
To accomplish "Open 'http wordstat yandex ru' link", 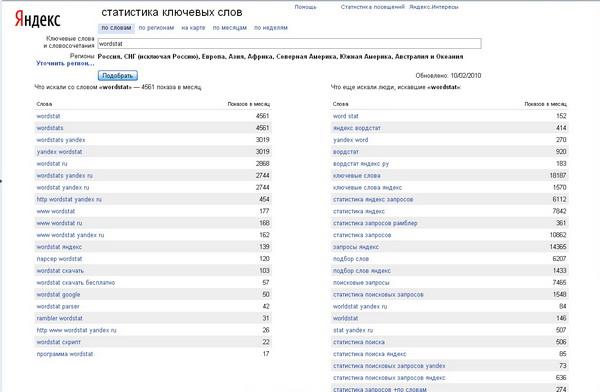I will [69, 199].
